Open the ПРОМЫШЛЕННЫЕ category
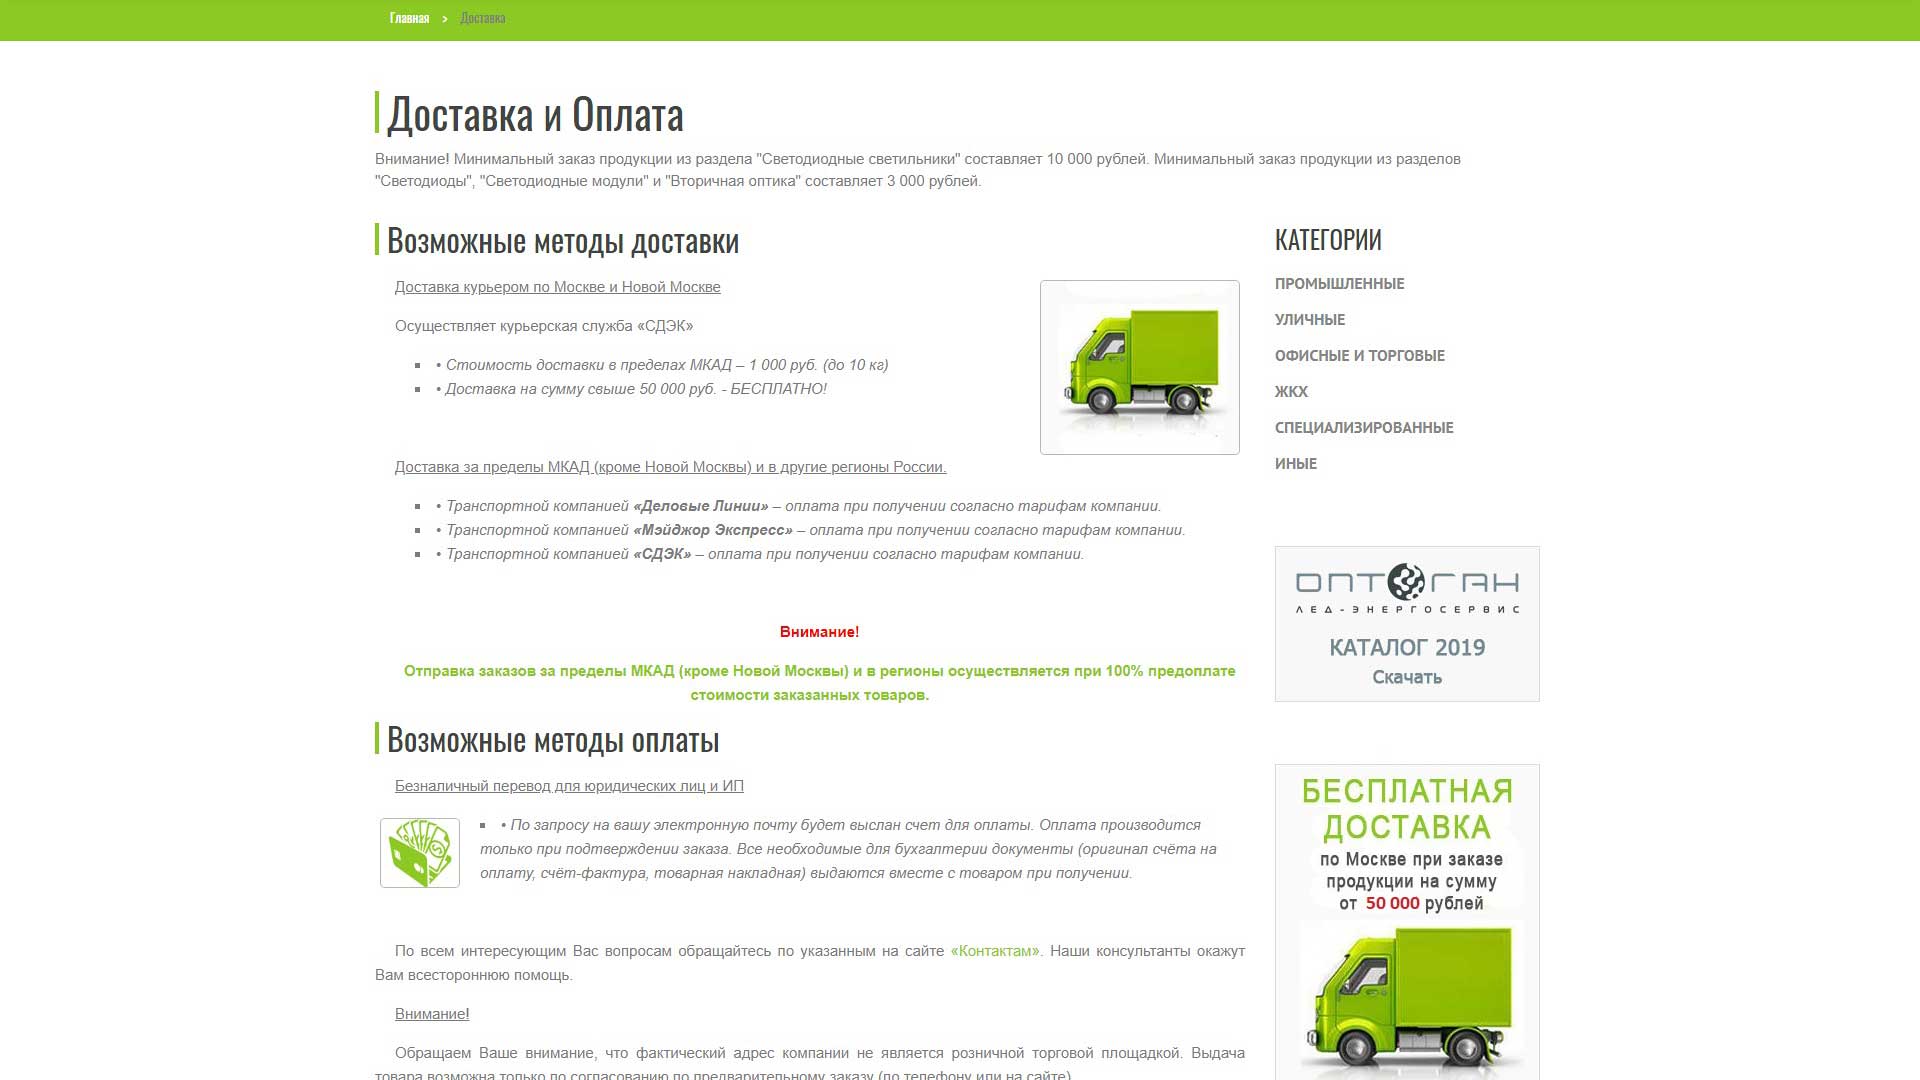 [1339, 284]
